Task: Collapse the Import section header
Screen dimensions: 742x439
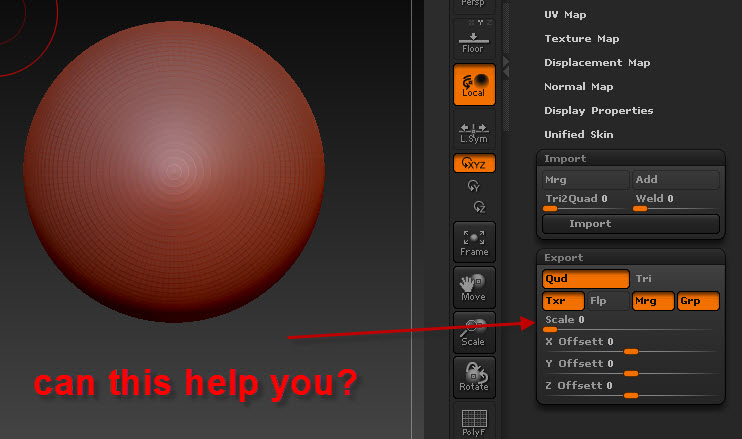Action: [x=630, y=158]
